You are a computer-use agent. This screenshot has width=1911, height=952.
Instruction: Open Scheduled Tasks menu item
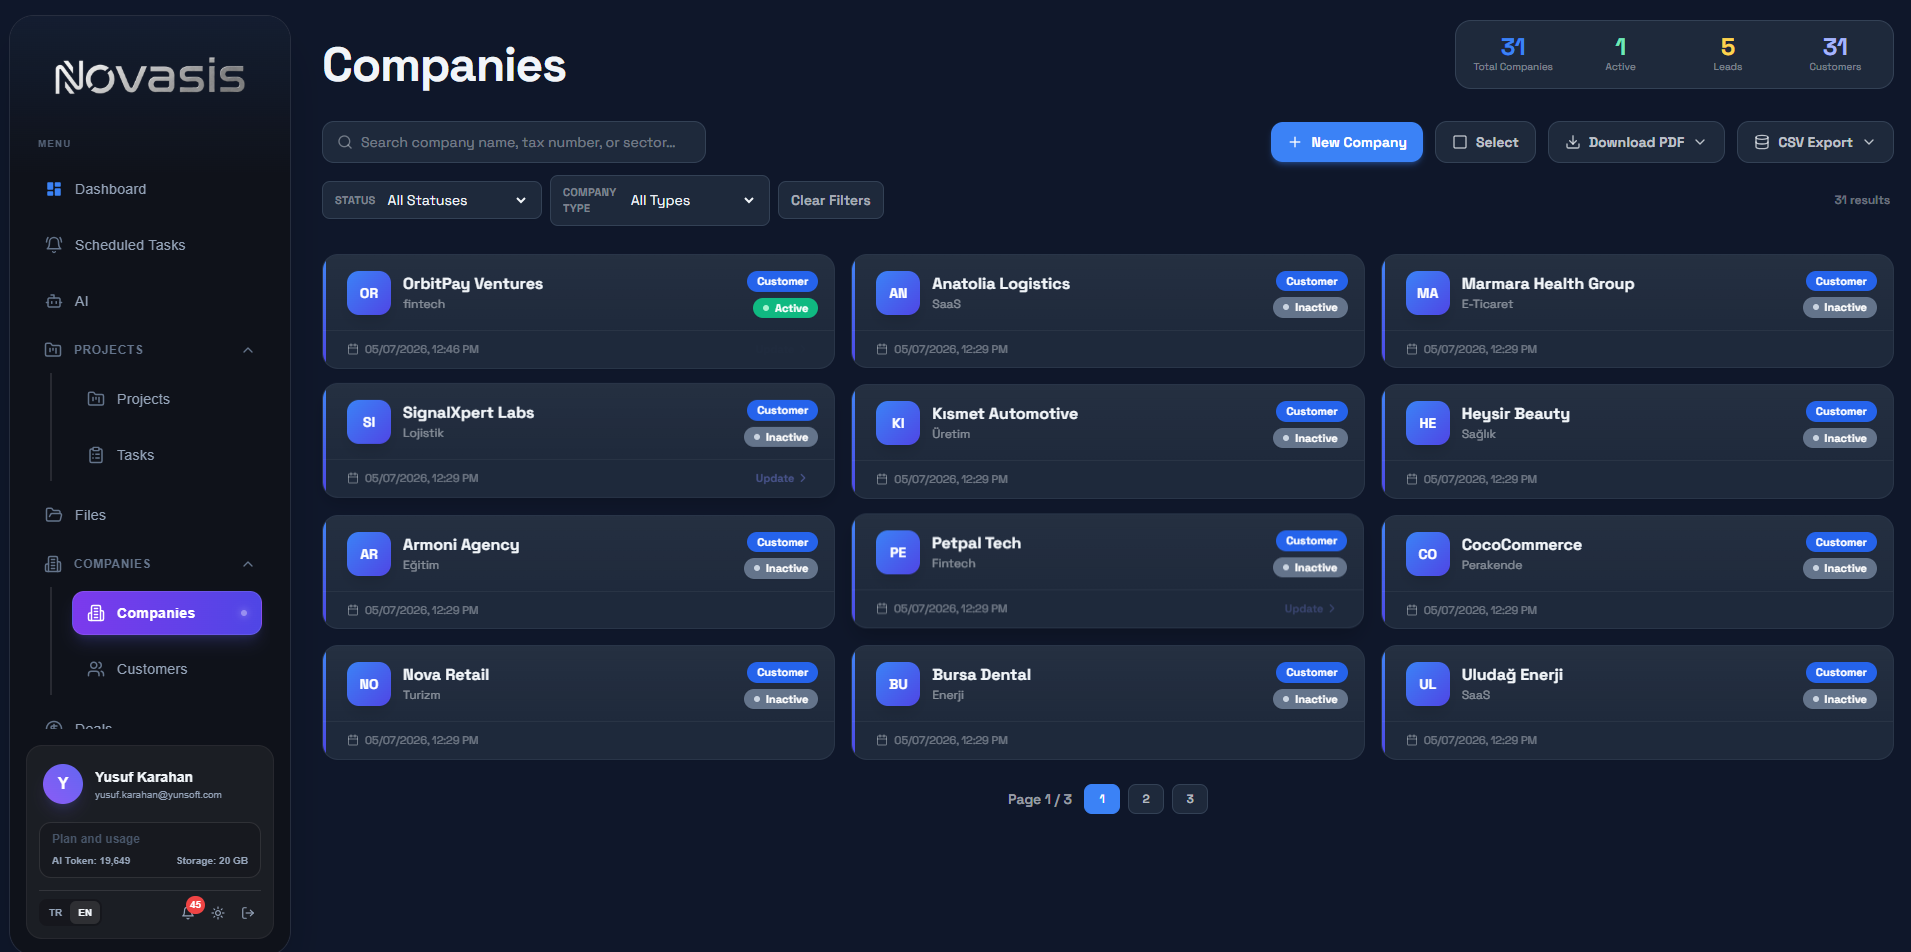(x=150, y=245)
